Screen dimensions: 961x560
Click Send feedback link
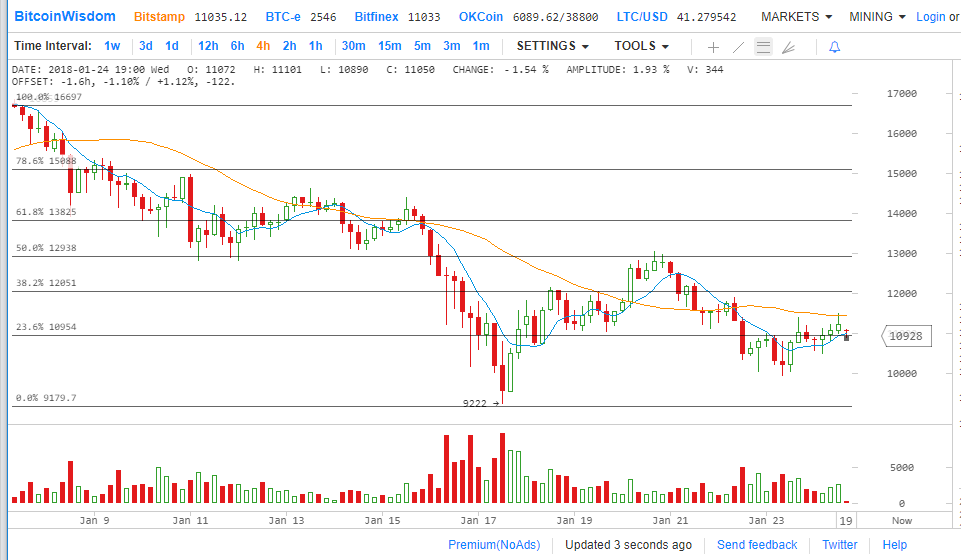click(757, 545)
